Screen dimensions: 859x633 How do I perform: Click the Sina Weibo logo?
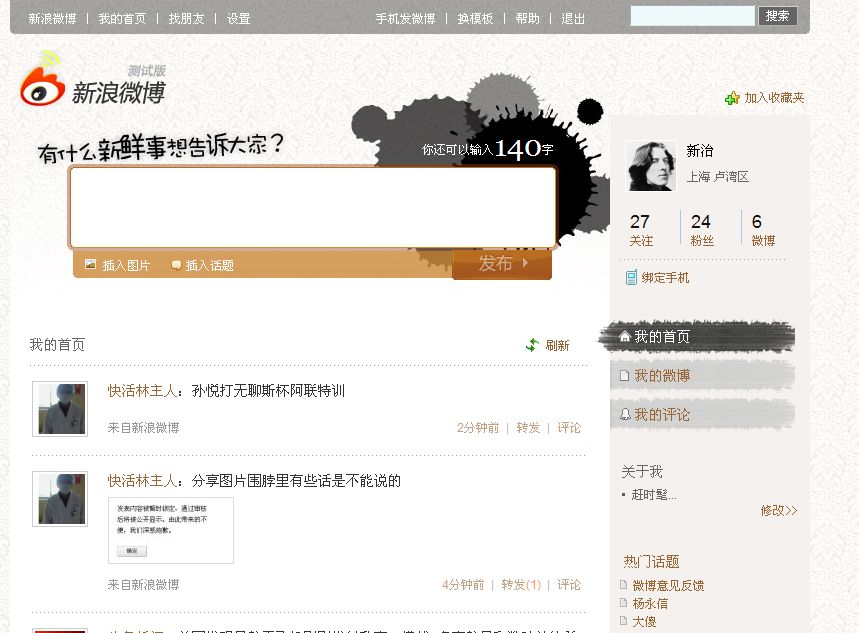pos(92,85)
